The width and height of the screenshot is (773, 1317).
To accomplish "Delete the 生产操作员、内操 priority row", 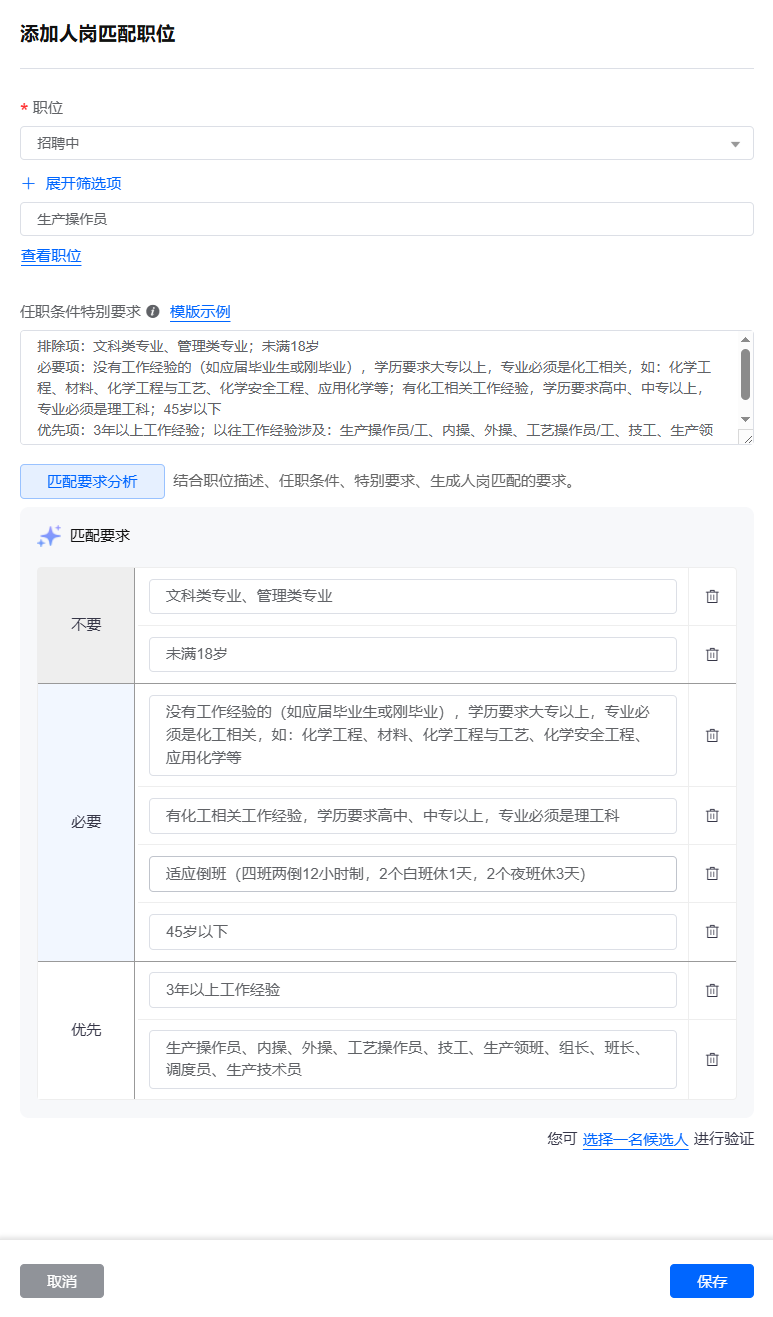I will 712,1059.
